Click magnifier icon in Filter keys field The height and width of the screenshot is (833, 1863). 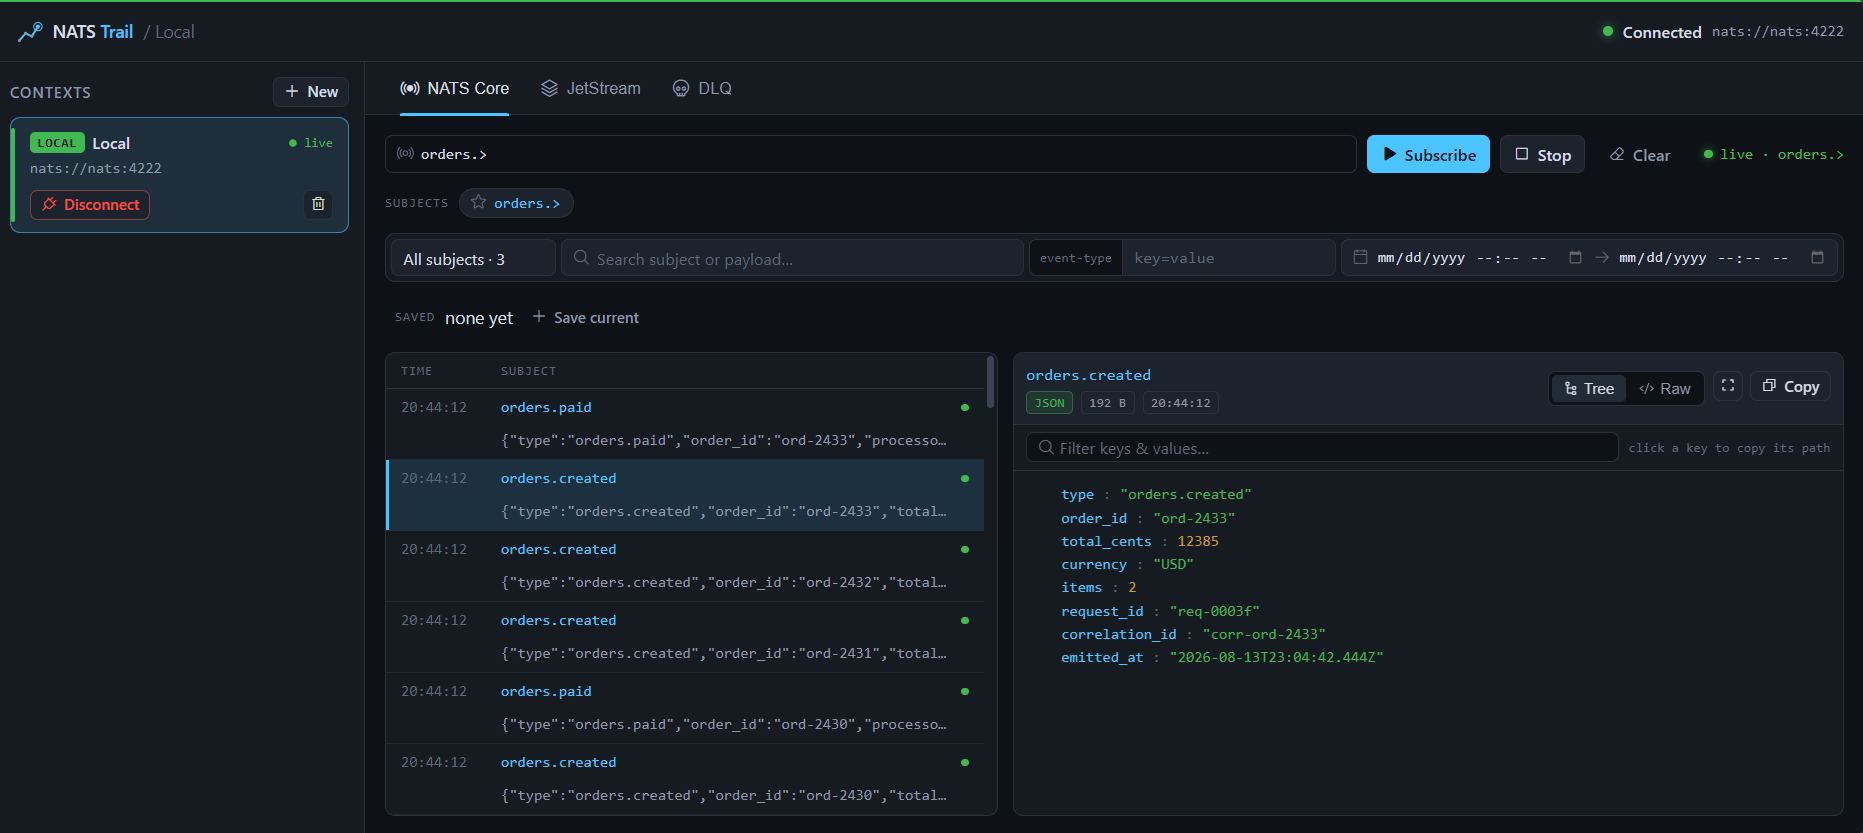point(1046,448)
